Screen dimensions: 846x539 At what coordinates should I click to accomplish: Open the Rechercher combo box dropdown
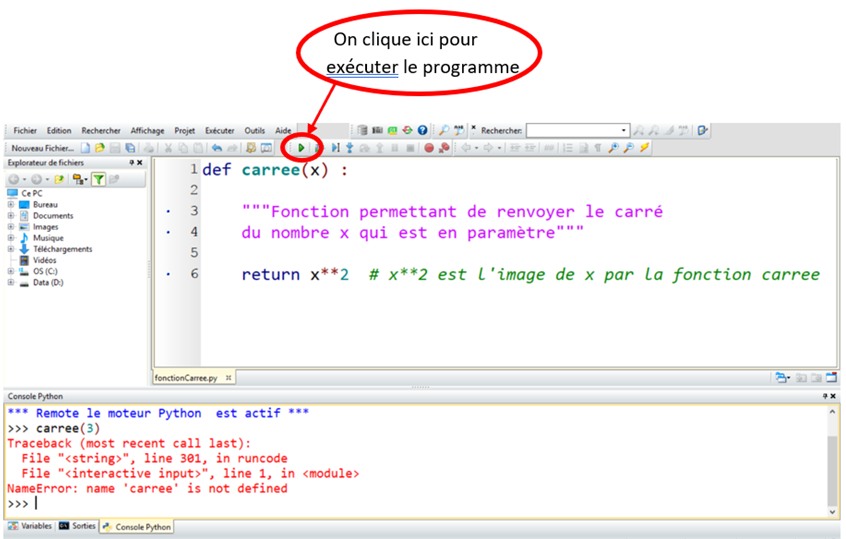pos(624,130)
